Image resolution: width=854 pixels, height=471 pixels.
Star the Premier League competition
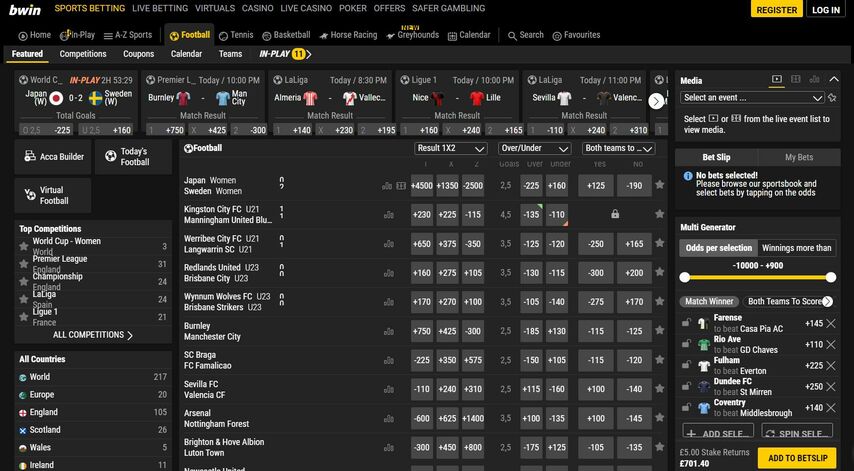(x=23, y=264)
